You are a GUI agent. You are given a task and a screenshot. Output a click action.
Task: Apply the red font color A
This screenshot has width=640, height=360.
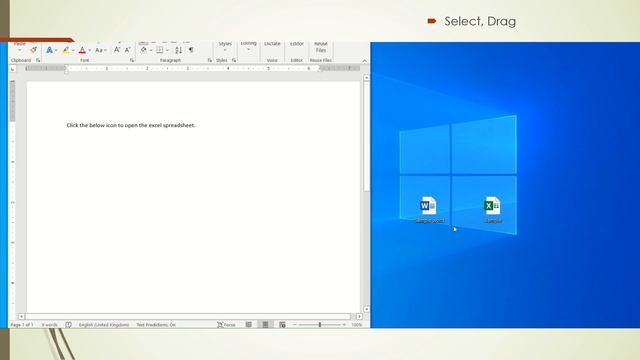click(82, 50)
